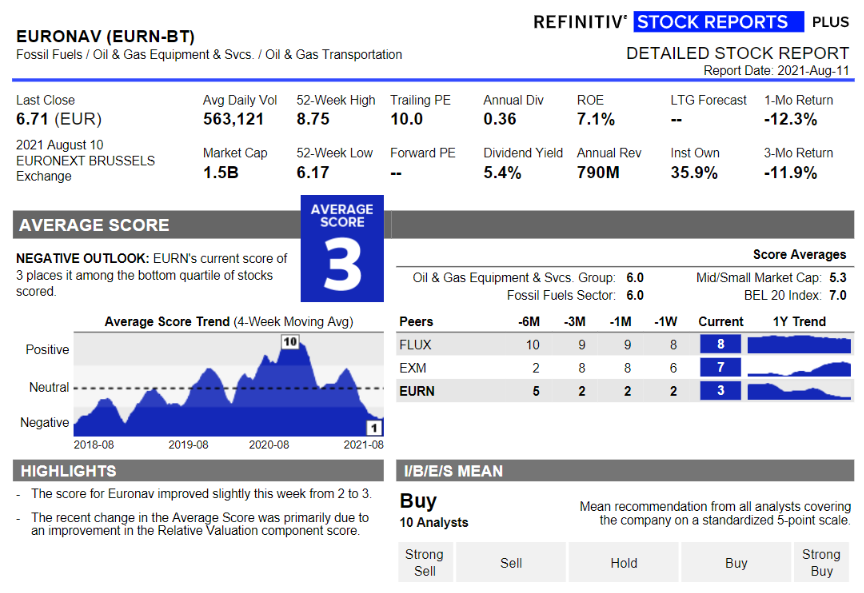Select the Hold scale box

[624, 562]
